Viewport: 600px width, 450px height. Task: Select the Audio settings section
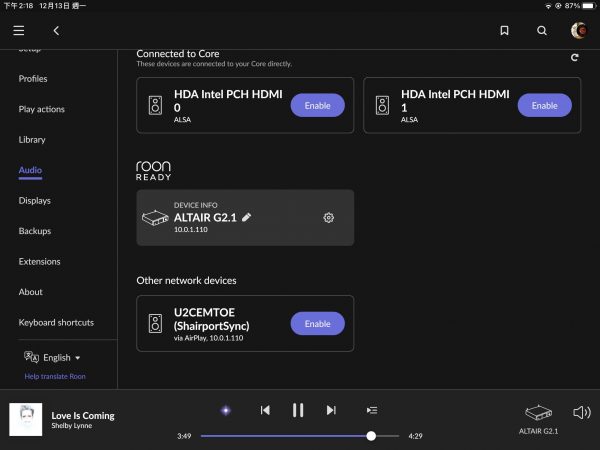(30, 170)
